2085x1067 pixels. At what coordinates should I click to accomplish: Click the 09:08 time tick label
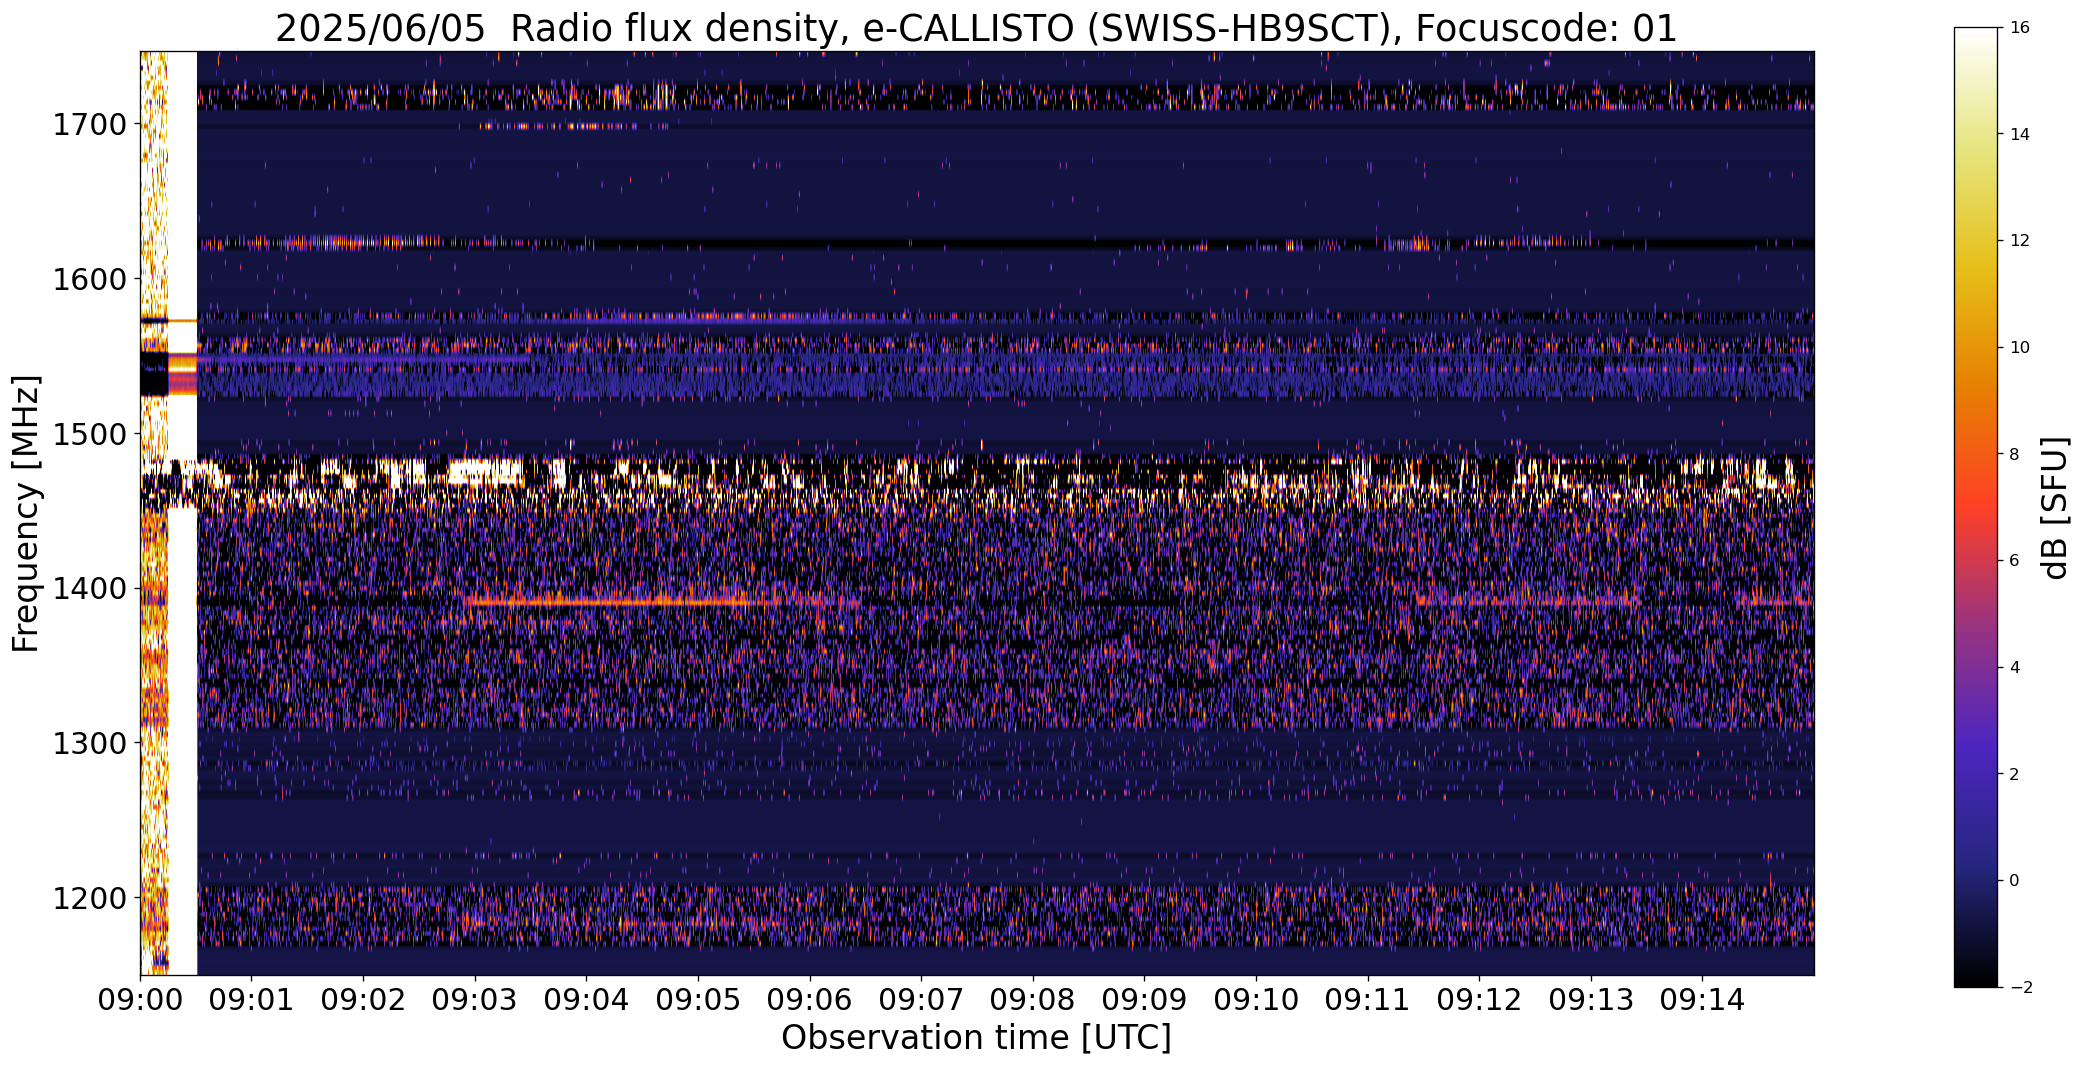point(1033,1000)
